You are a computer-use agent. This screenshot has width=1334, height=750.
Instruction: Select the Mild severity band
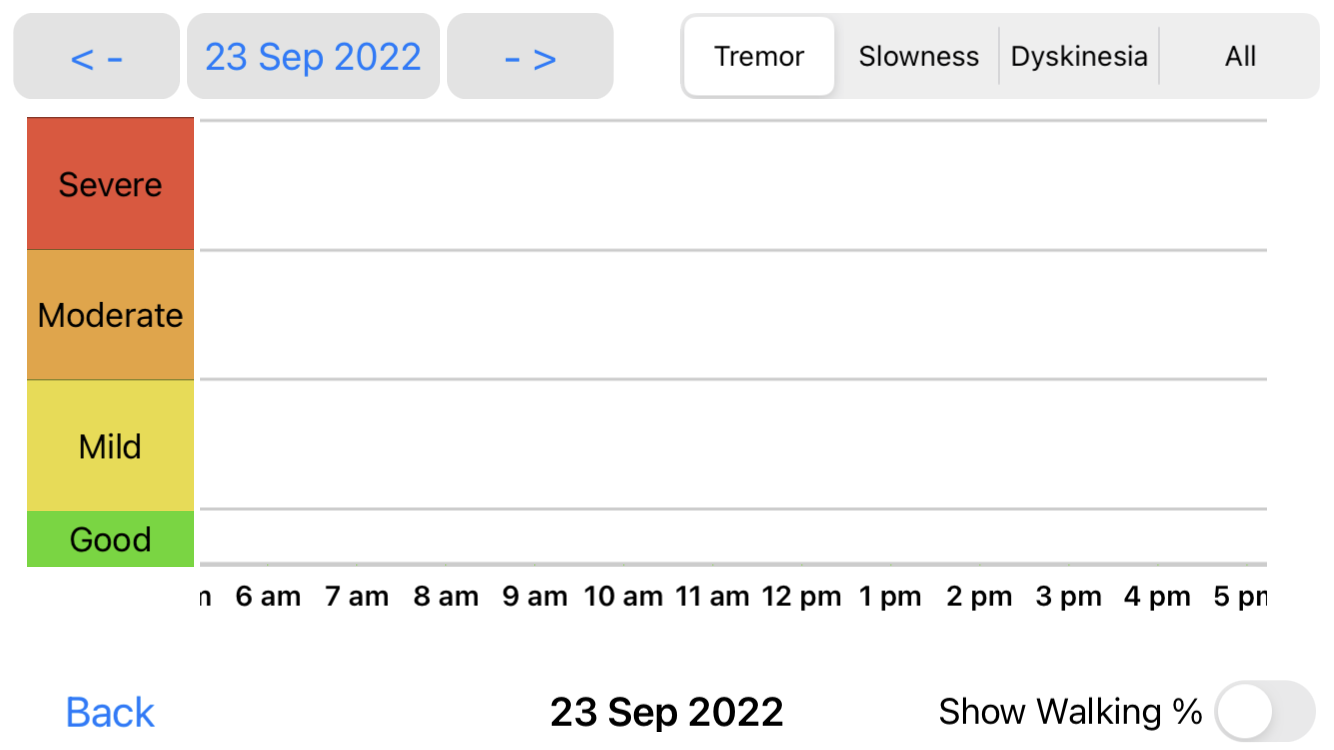coord(110,446)
